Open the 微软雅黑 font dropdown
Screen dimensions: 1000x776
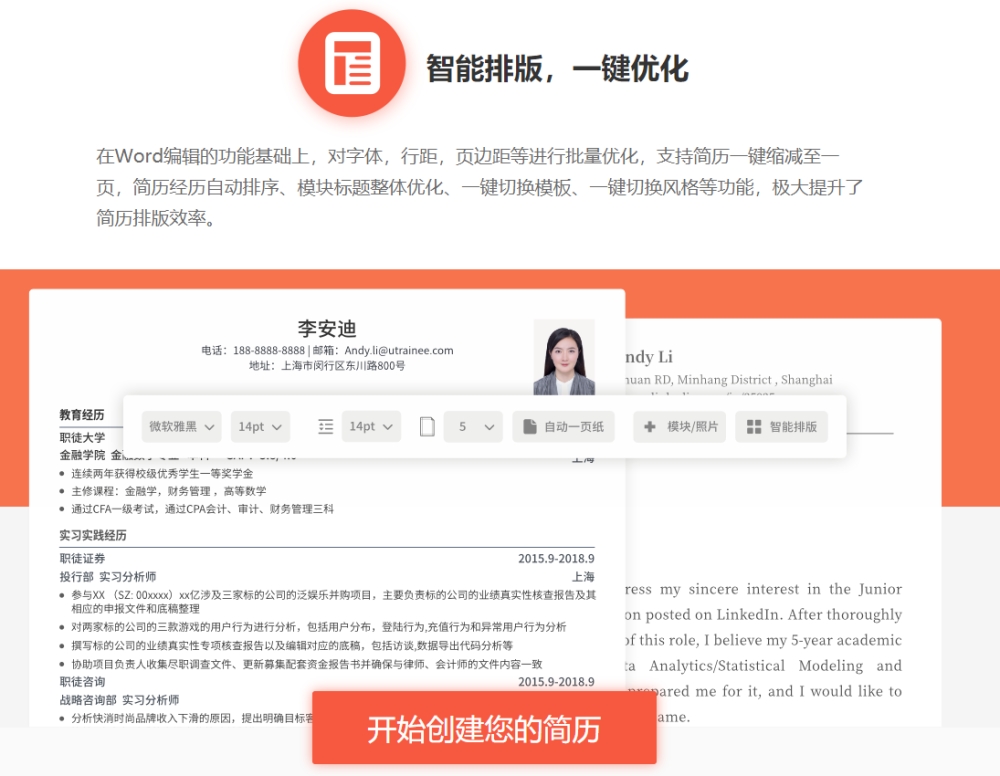pos(182,427)
